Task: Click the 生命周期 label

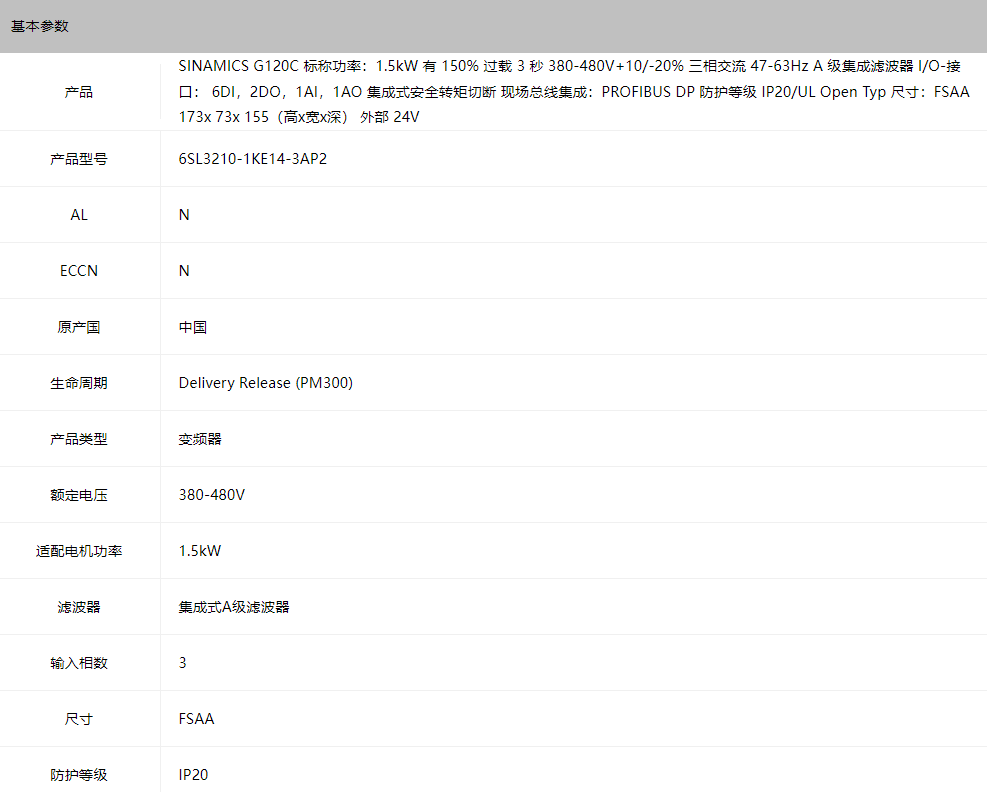Action: (79, 383)
